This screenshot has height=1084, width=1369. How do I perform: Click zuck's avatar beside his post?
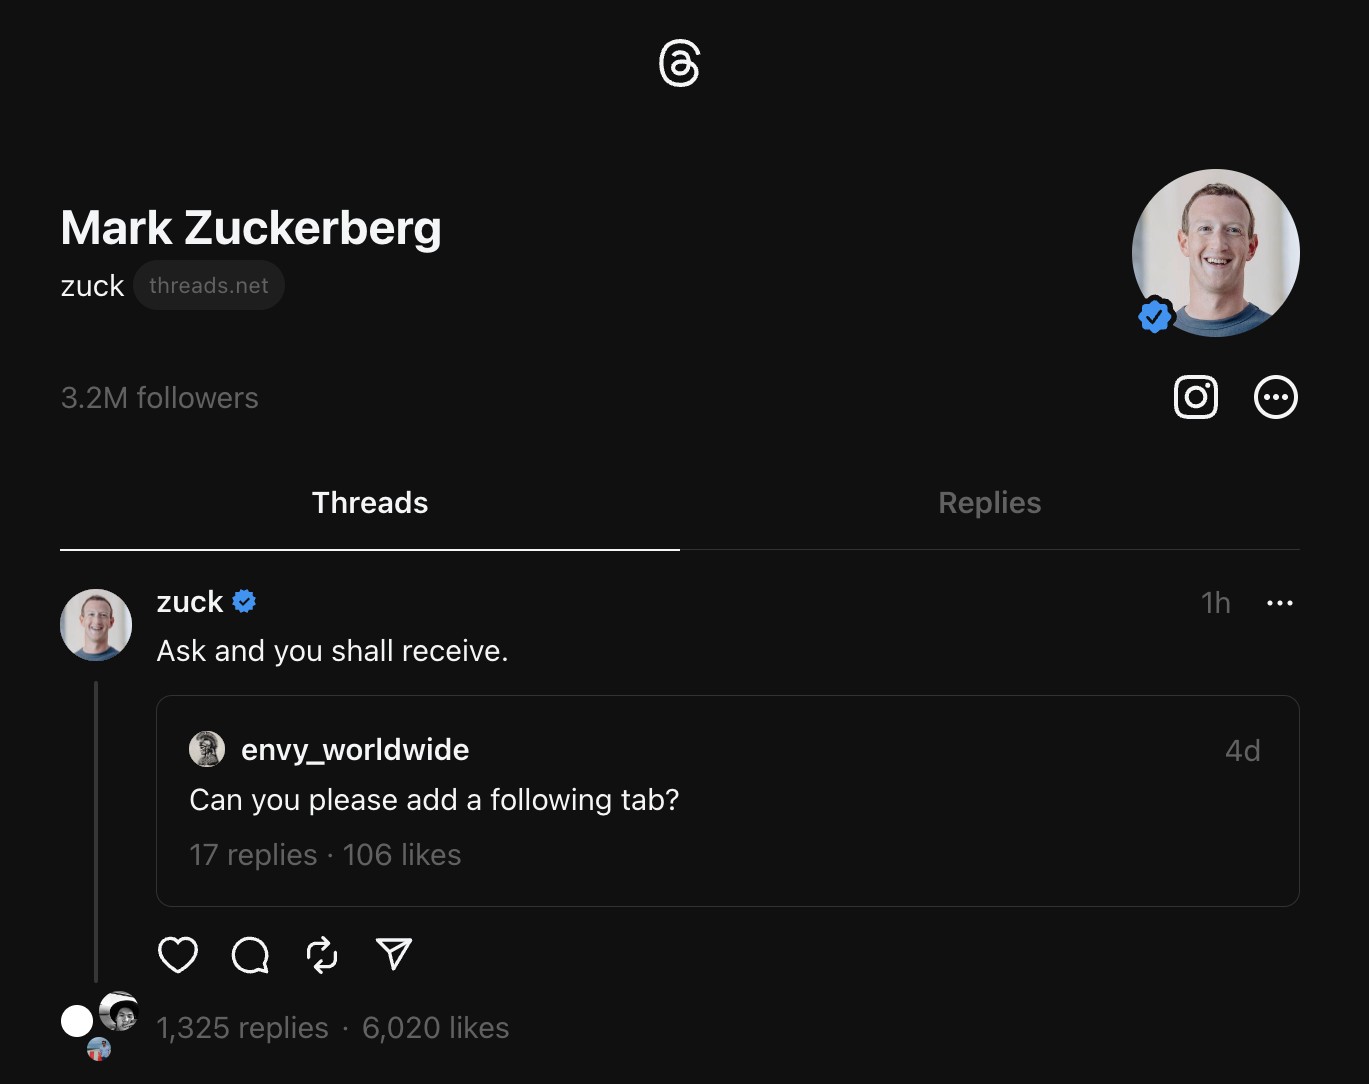pos(95,624)
